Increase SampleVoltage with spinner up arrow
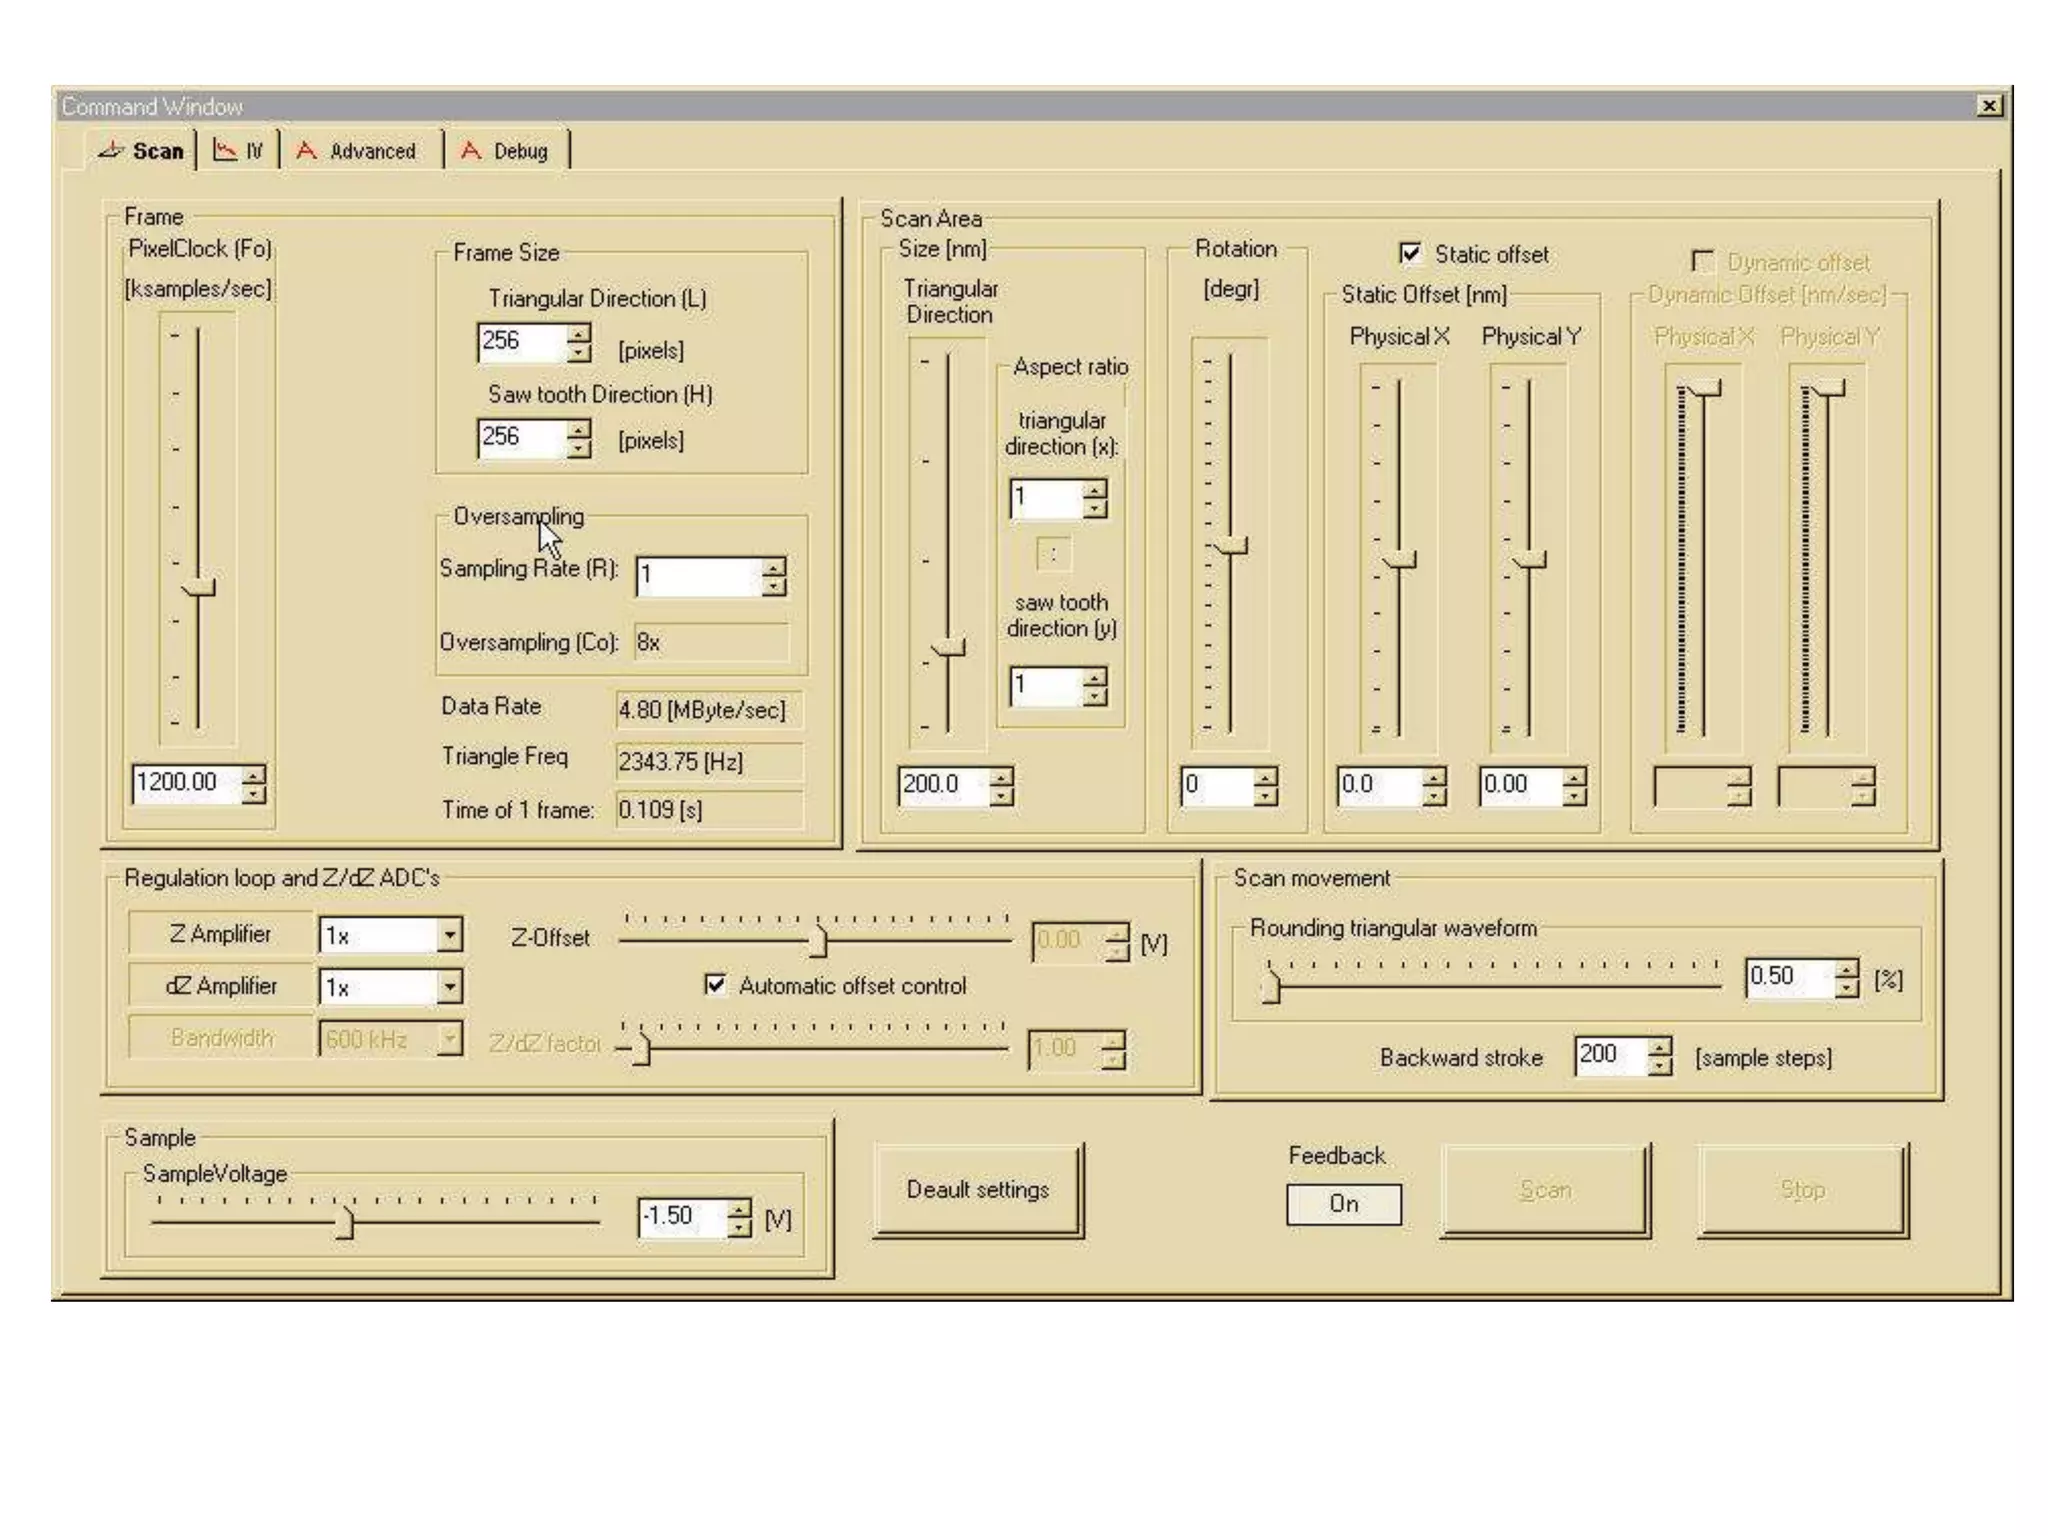Image resolution: width=2048 pixels, height=1536 pixels. (739, 1208)
